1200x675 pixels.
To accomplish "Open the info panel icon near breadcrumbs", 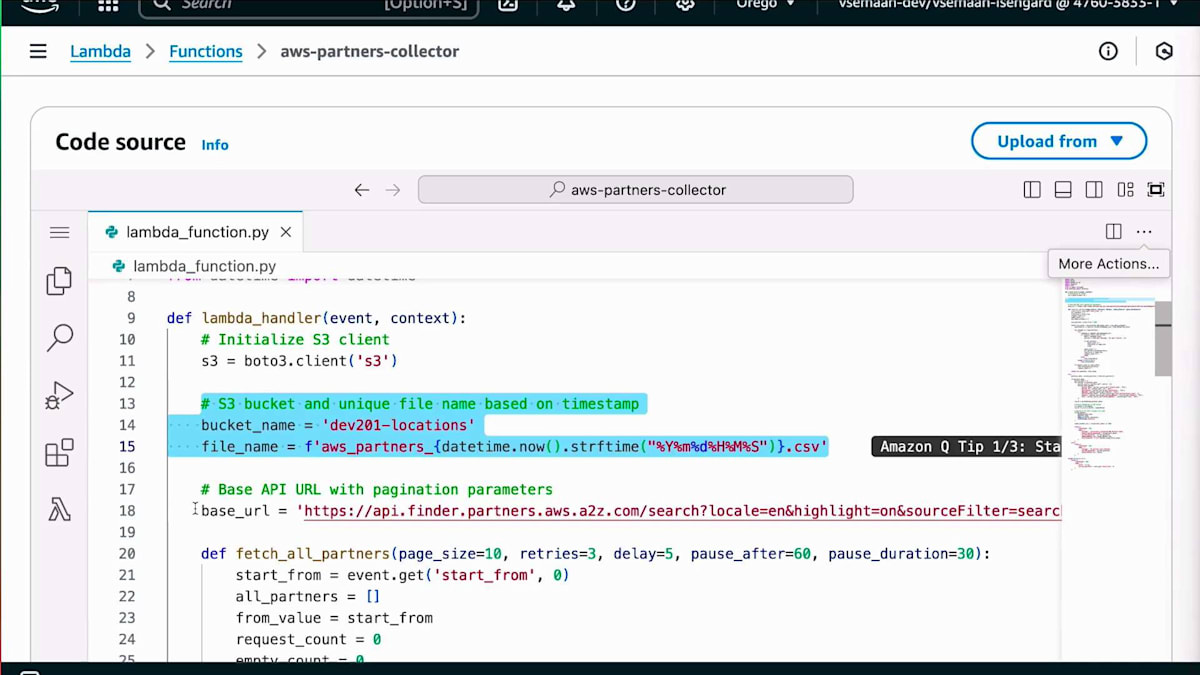I will pyautogui.click(x=1108, y=51).
